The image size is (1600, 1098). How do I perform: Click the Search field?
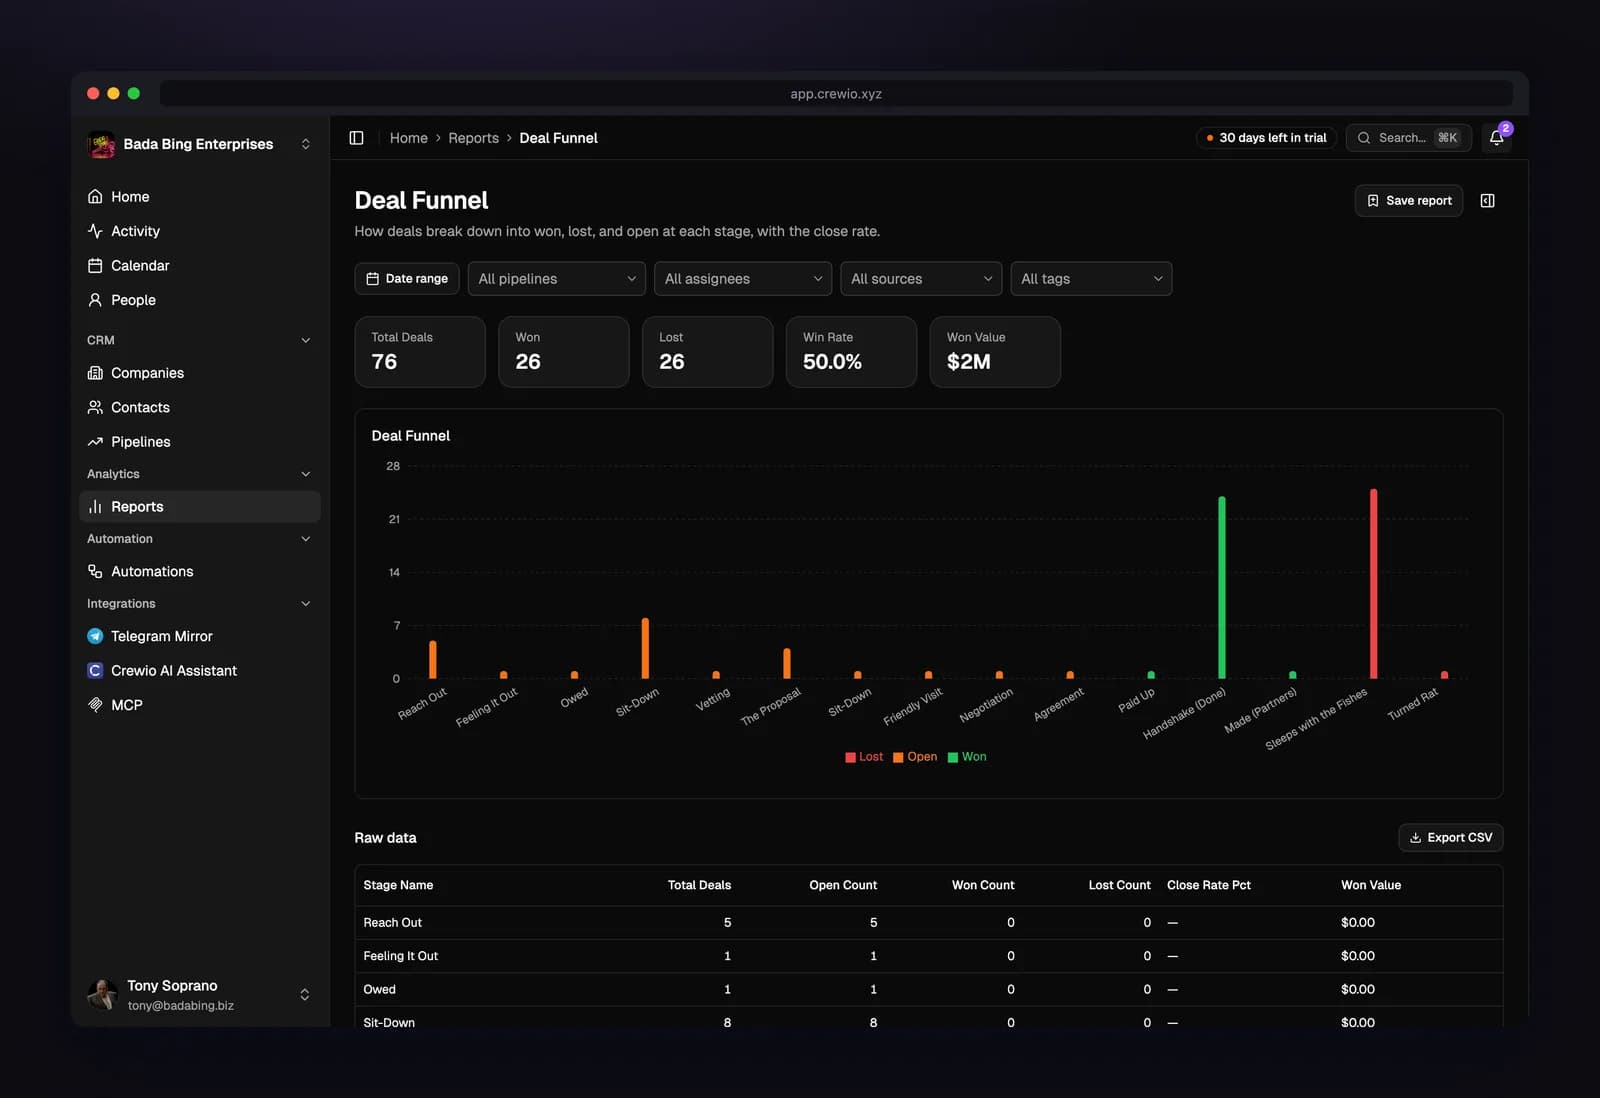pyautogui.click(x=1409, y=138)
